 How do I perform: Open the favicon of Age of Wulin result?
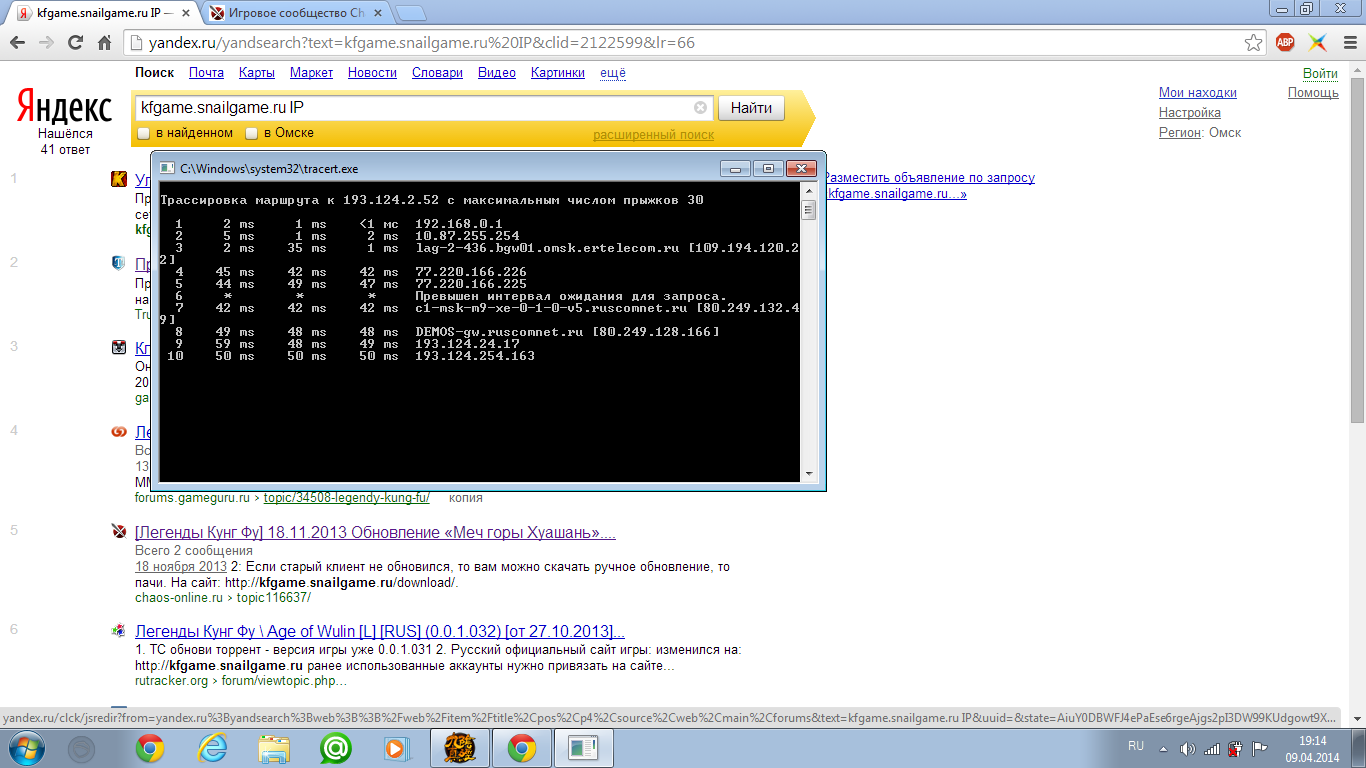118,631
